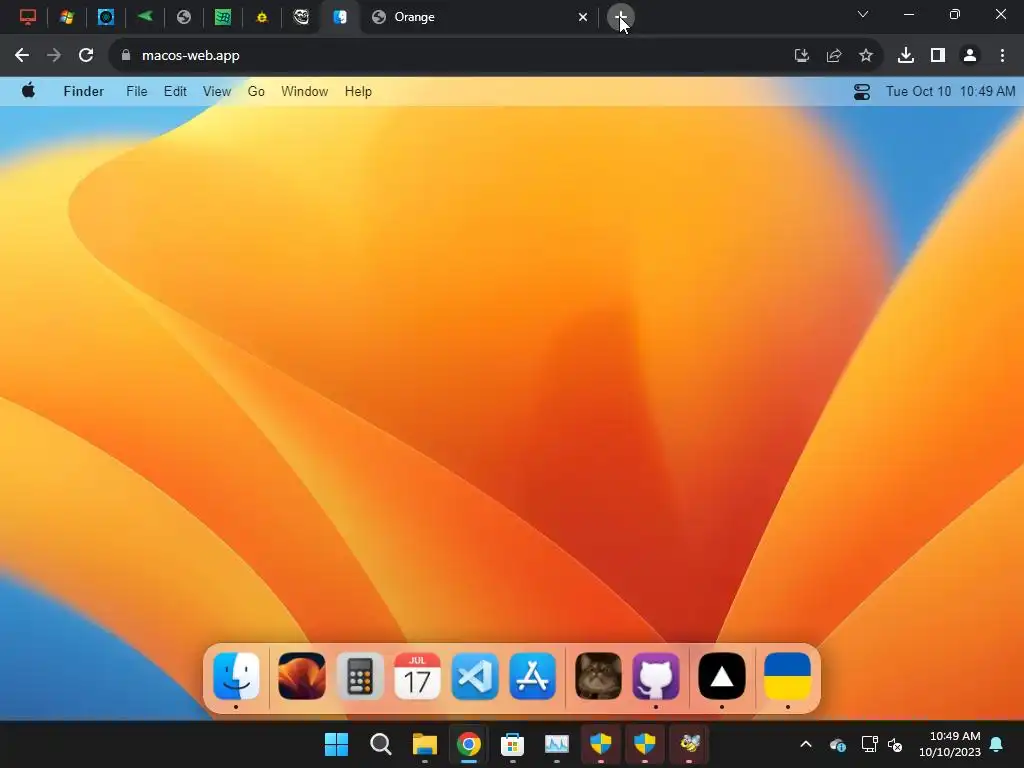Go back in browser history
1024x768 pixels.
(22, 56)
